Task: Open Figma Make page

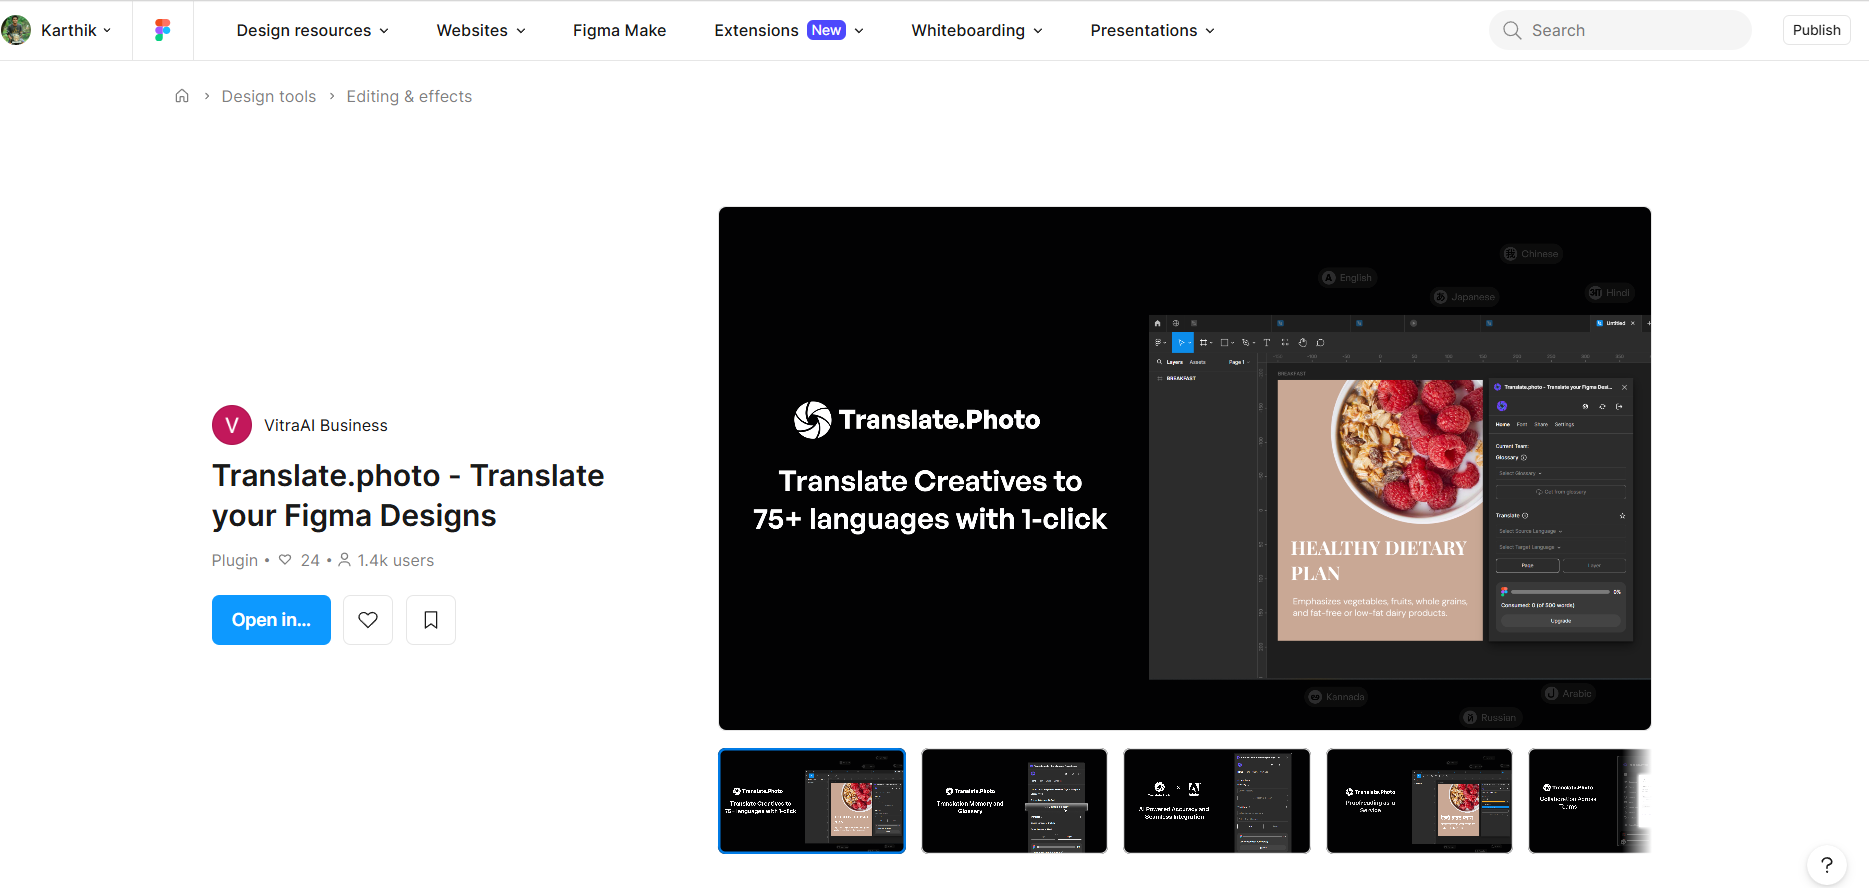Action: coord(619,30)
